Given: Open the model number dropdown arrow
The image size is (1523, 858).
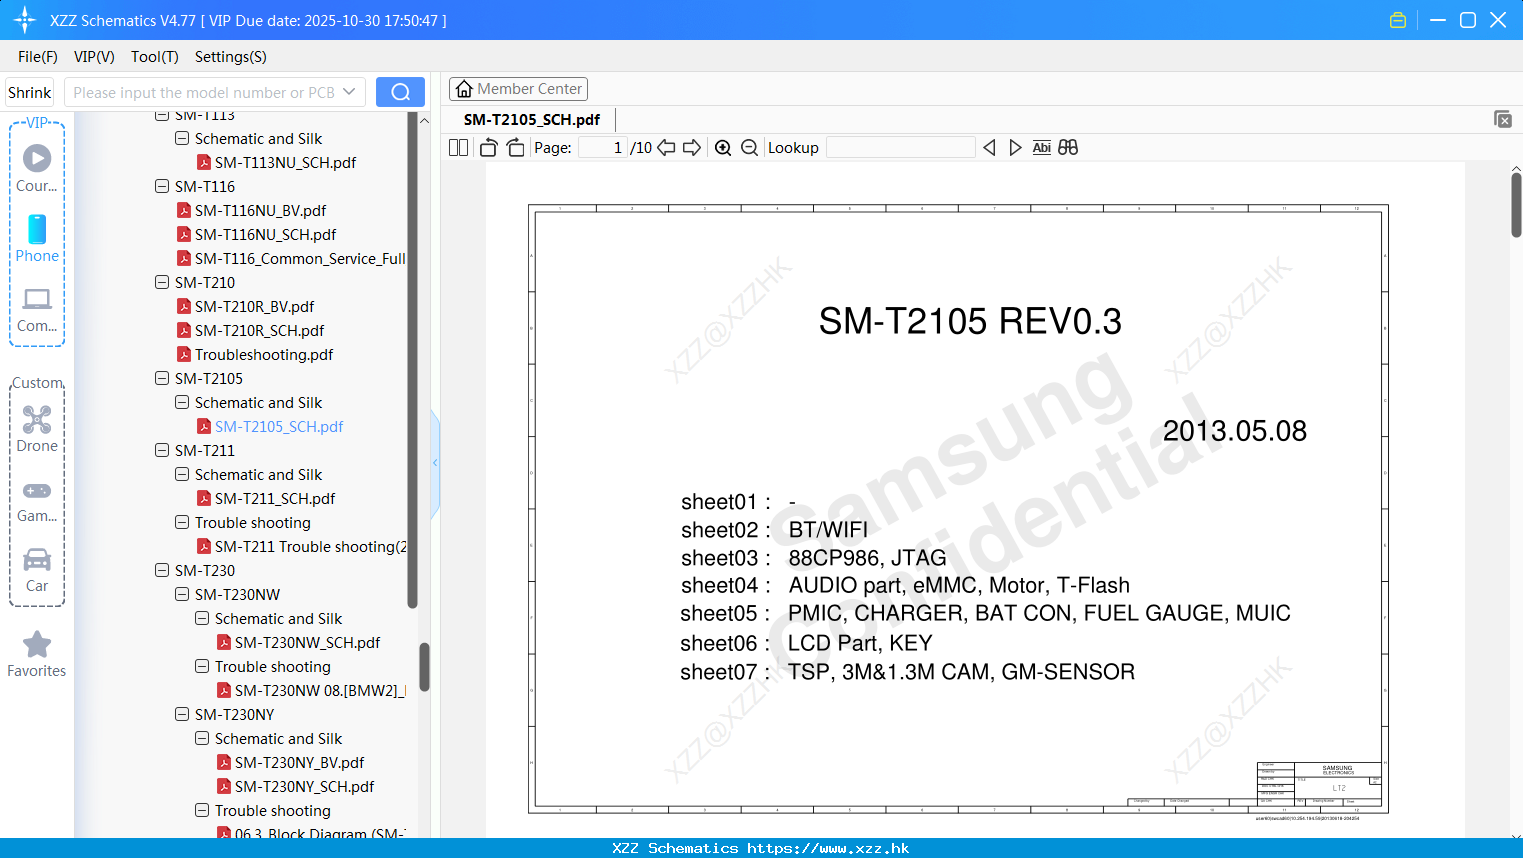Looking at the screenshot, I should pos(349,92).
